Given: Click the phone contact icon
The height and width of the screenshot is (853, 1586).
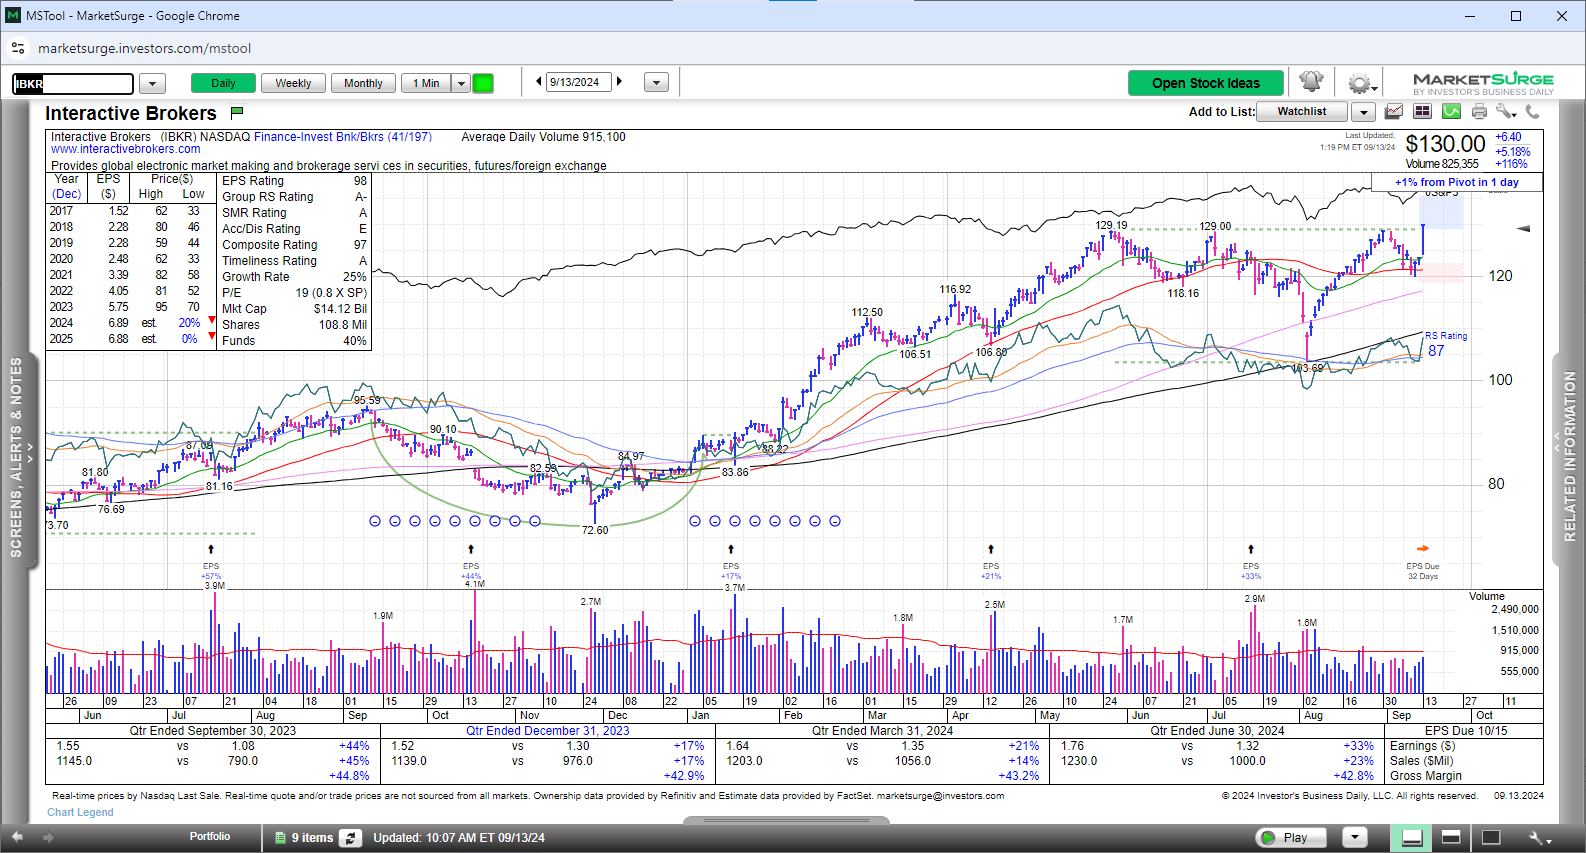Looking at the screenshot, I should click(1532, 111).
